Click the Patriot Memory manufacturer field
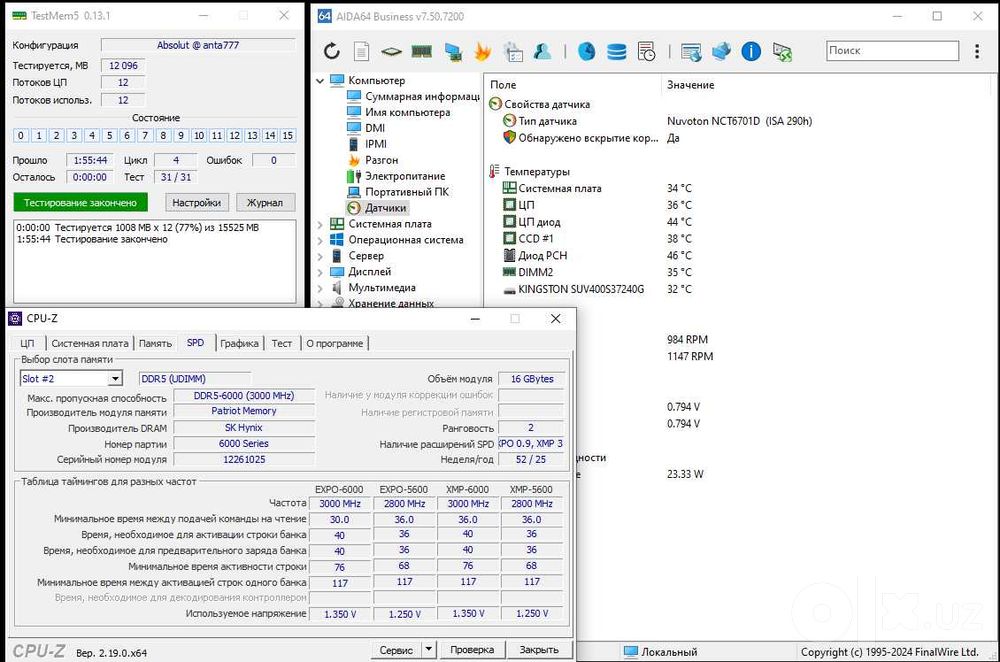This screenshot has width=1000, height=662. (x=244, y=411)
